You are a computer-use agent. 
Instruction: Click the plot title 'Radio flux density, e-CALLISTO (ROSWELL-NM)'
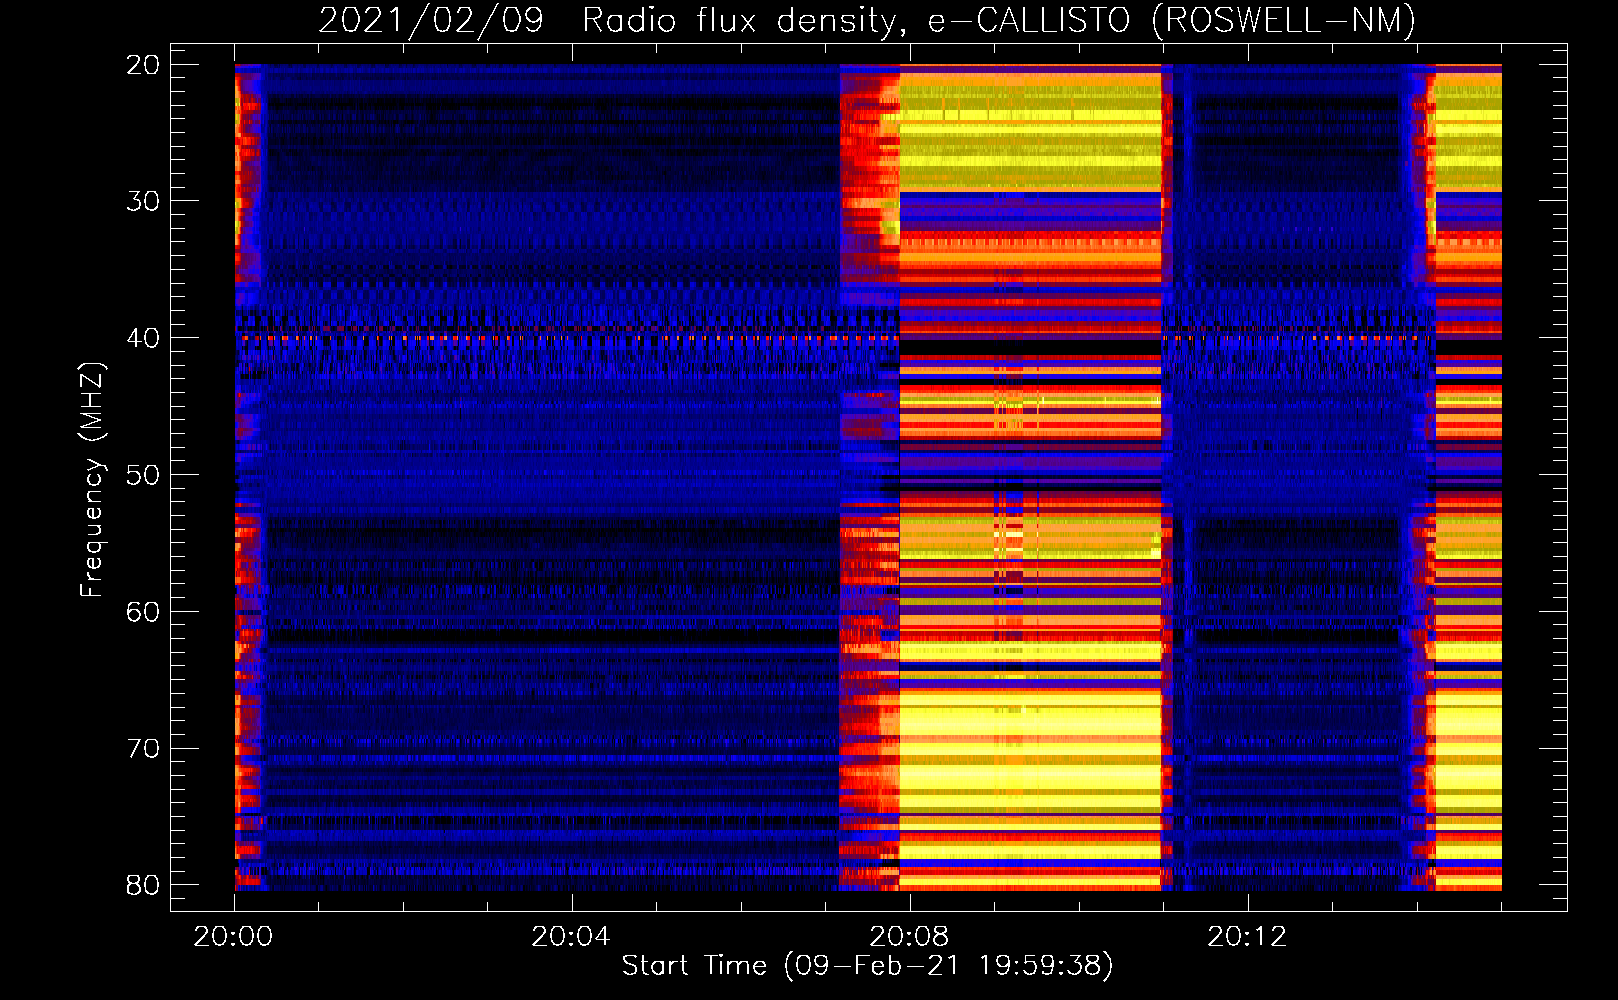999,20
